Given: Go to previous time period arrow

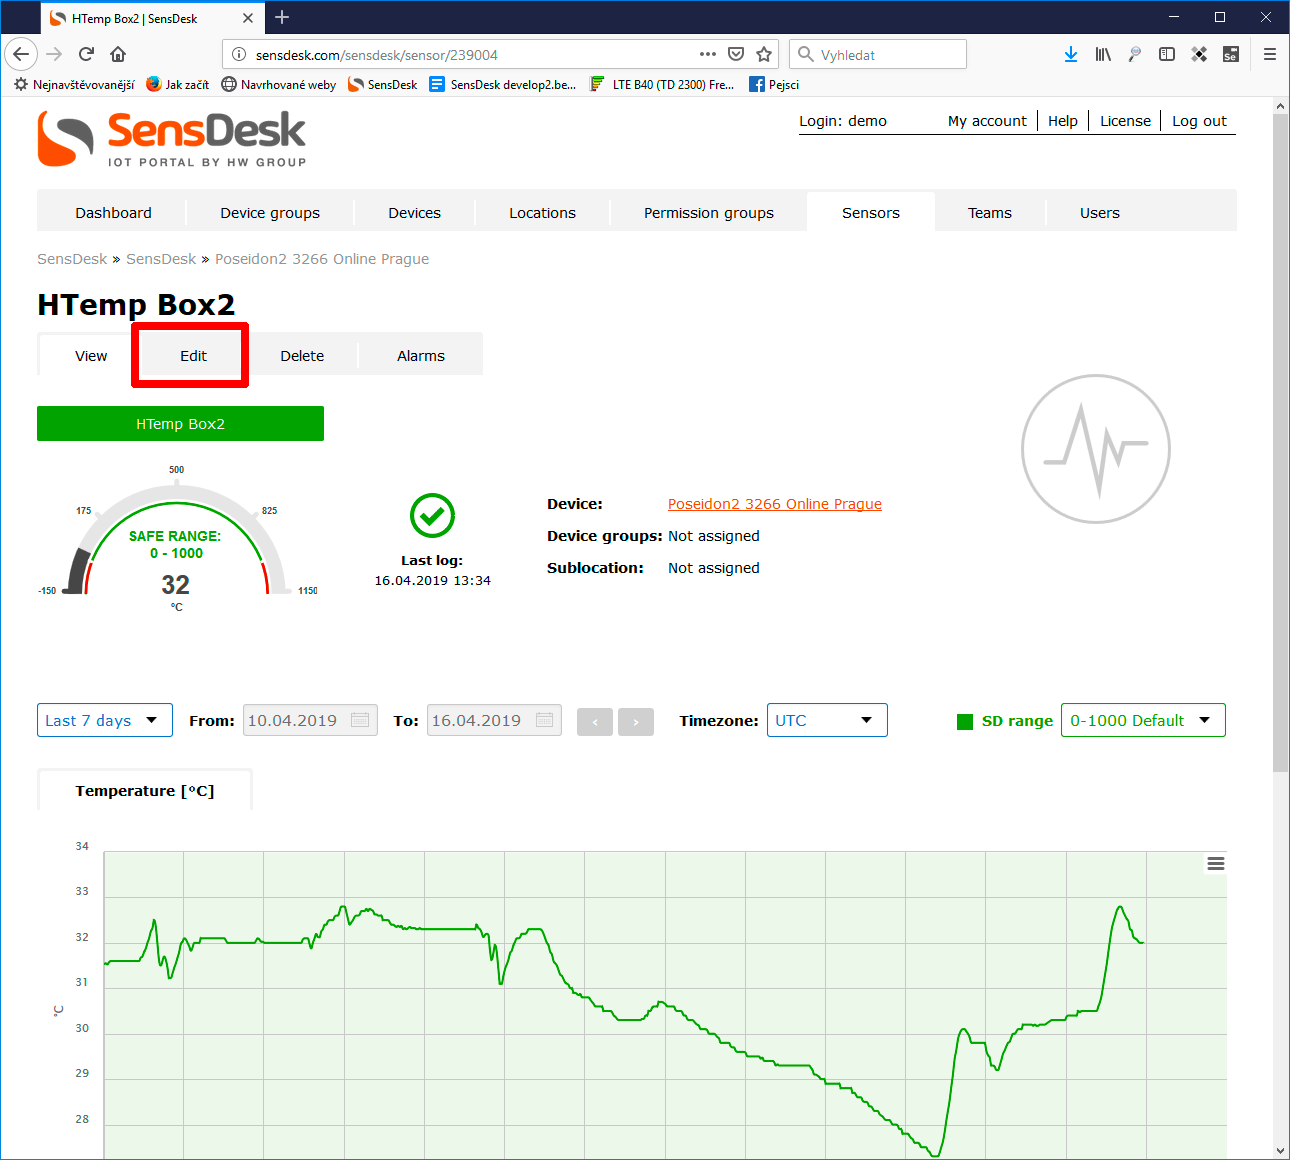Looking at the screenshot, I should click(595, 721).
